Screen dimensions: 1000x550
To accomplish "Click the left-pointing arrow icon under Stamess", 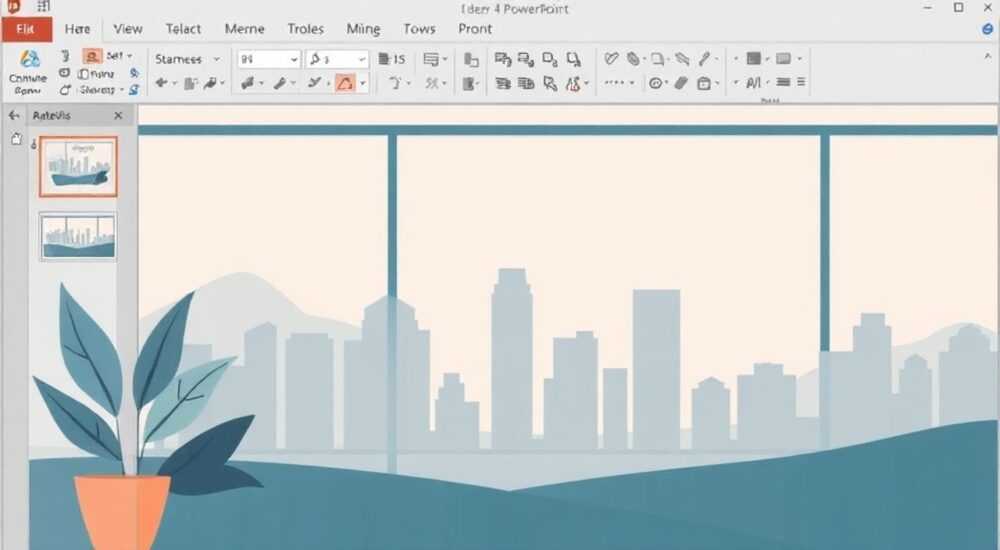I will pos(162,83).
